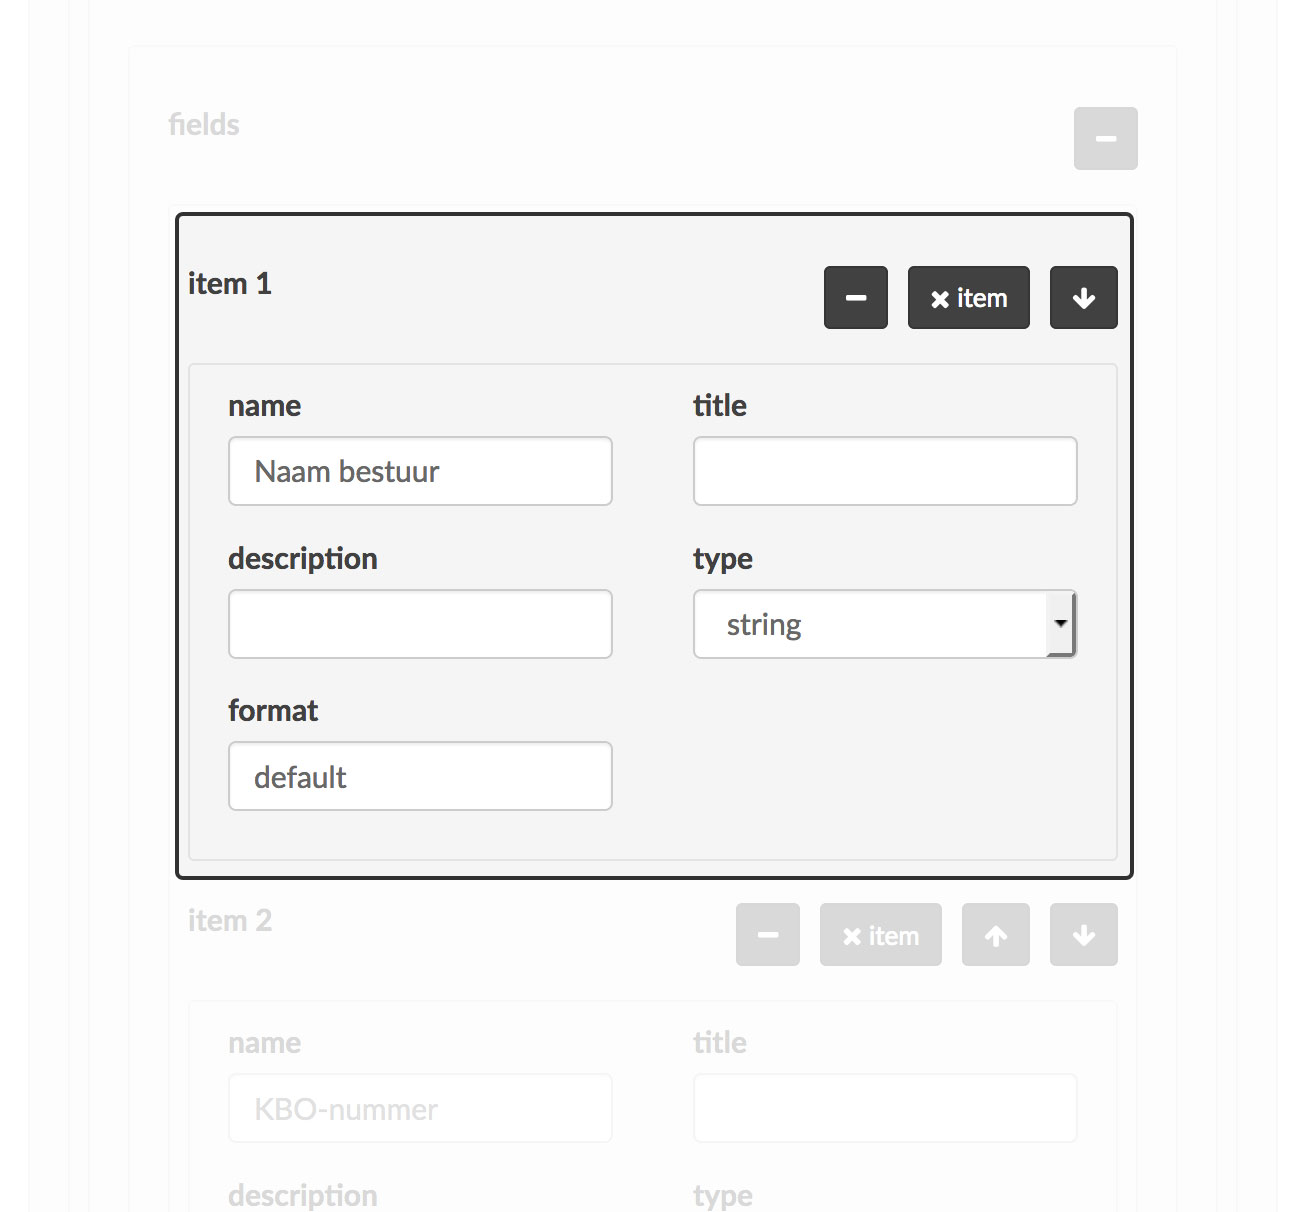This screenshot has width=1312, height=1212.
Task: Click the fields section heading
Action: tap(204, 125)
